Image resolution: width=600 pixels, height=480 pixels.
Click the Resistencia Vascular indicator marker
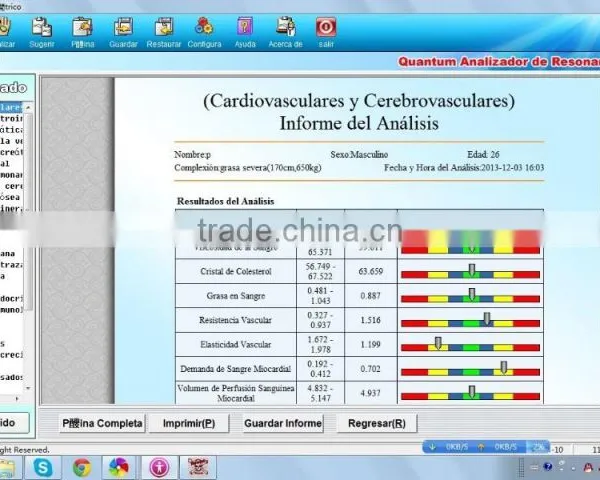tap(487, 319)
